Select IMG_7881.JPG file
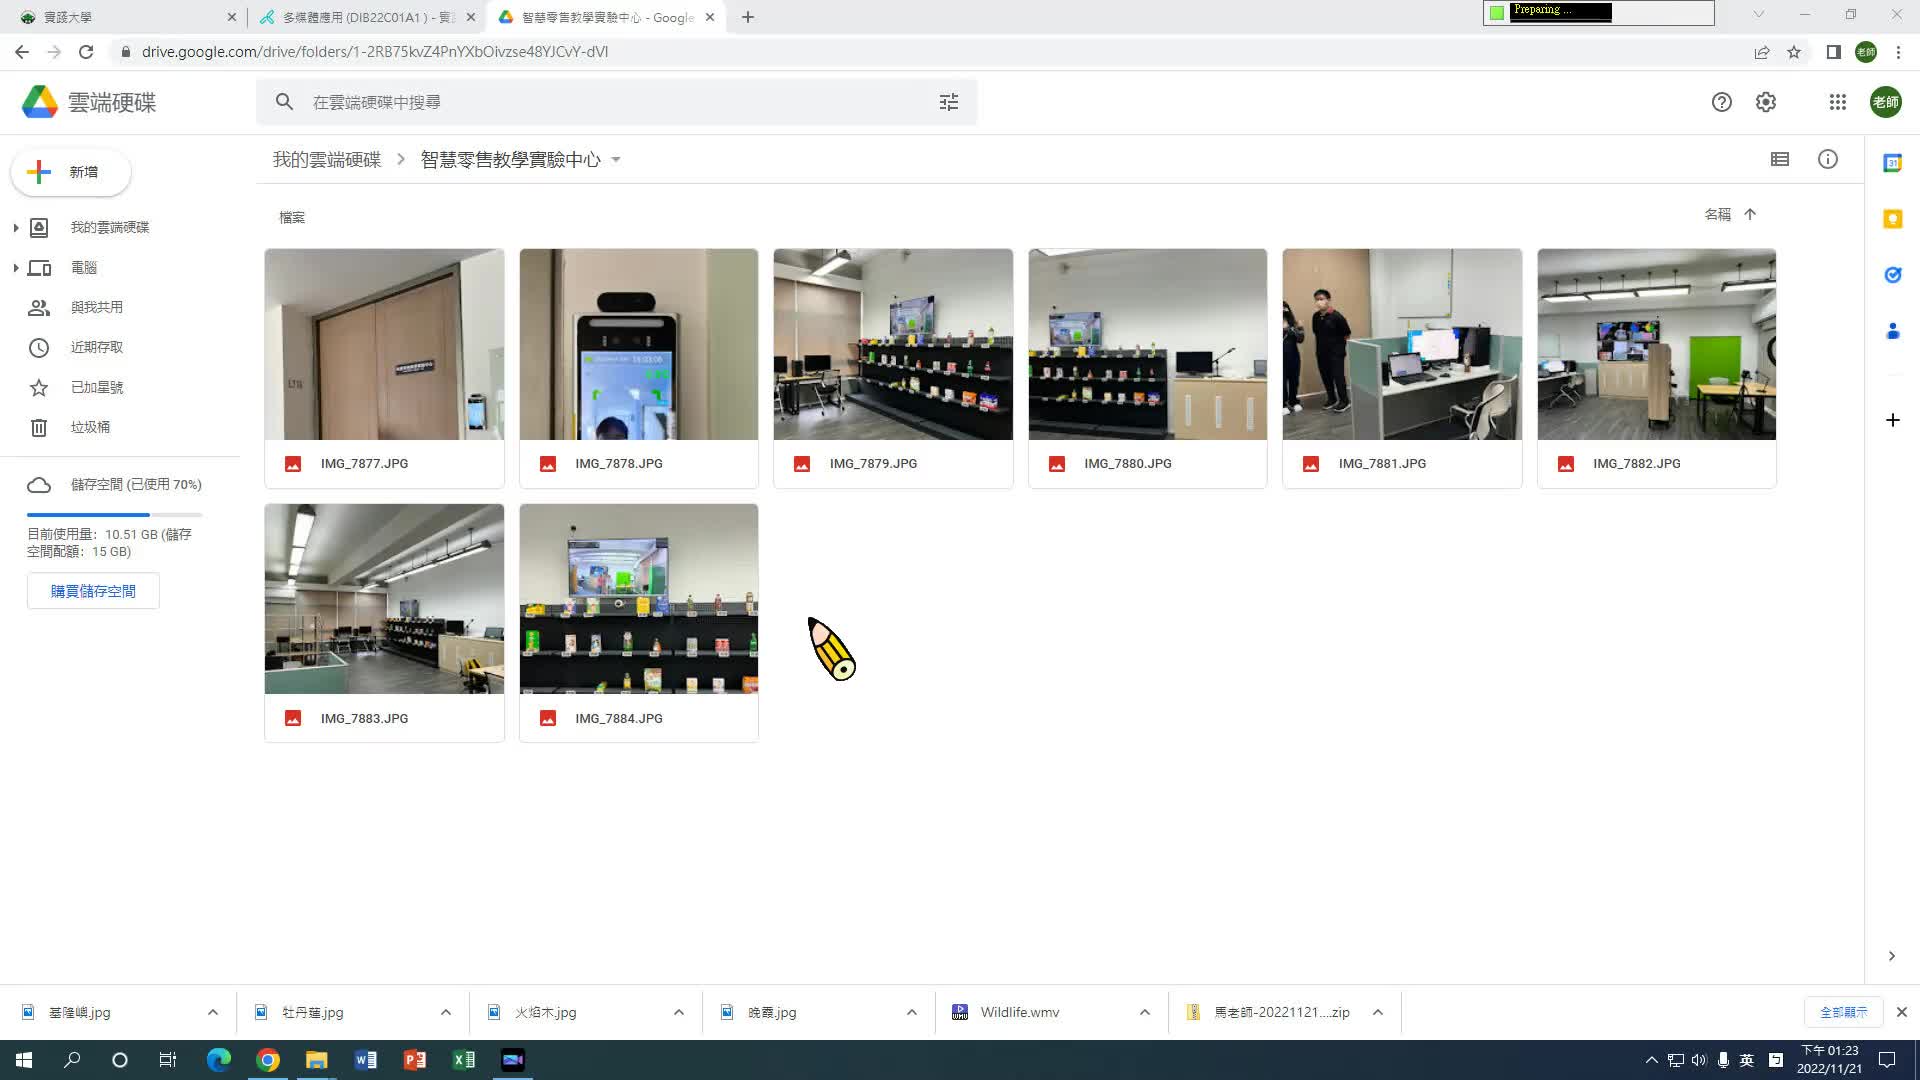Screen dimensions: 1920x1080 coord(1402,368)
